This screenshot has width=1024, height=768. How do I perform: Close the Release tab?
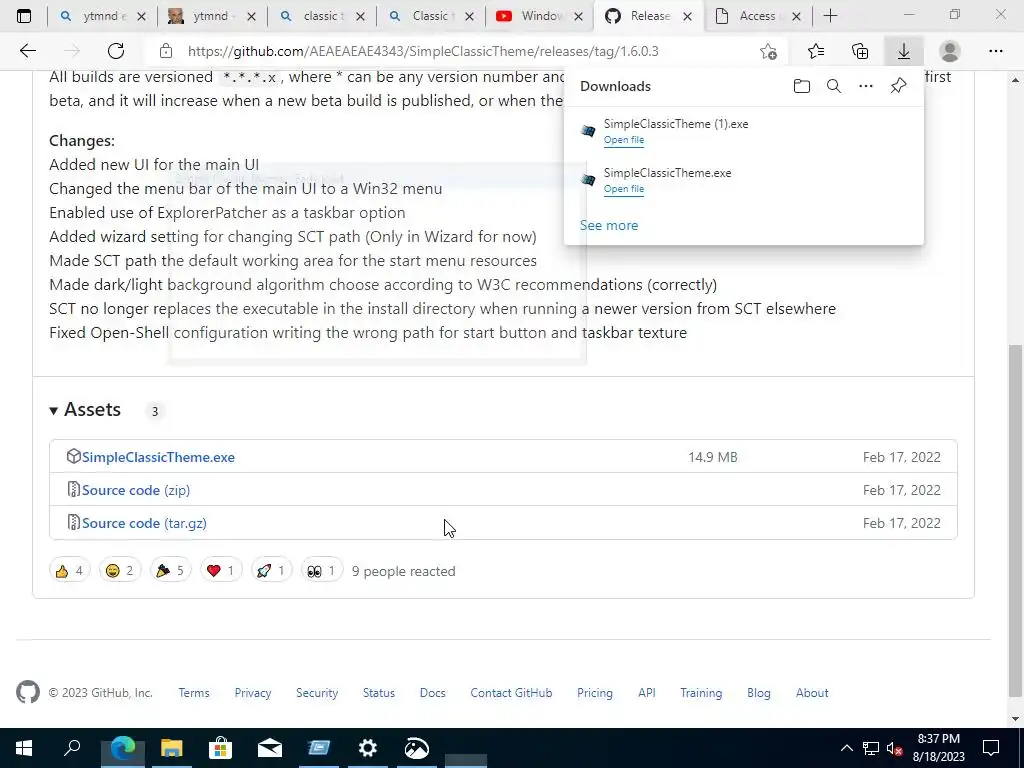(x=687, y=16)
